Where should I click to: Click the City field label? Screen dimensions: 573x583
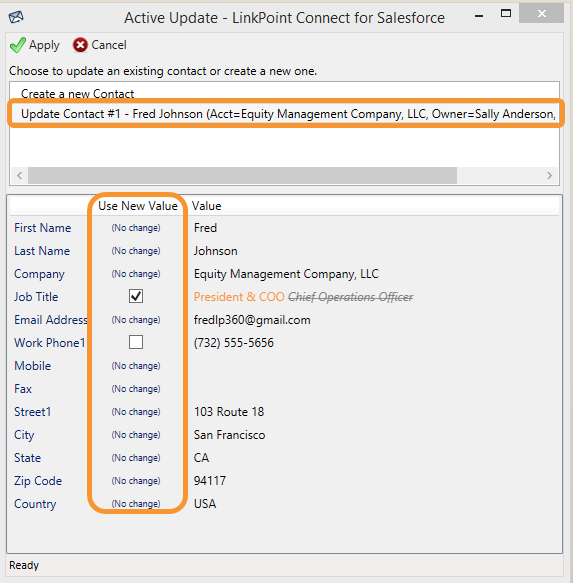pyautogui.click(x=24, y=435)
